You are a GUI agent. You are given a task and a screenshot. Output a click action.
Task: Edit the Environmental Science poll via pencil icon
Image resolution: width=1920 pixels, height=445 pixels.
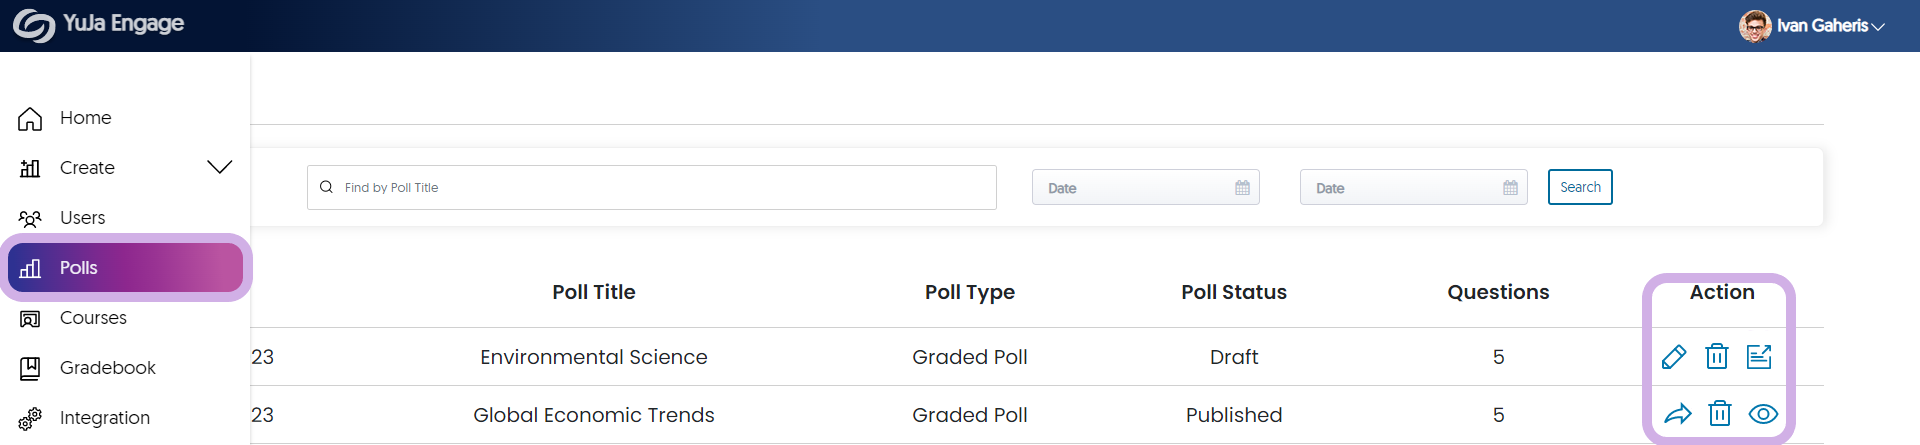[x=1674, y=357]
